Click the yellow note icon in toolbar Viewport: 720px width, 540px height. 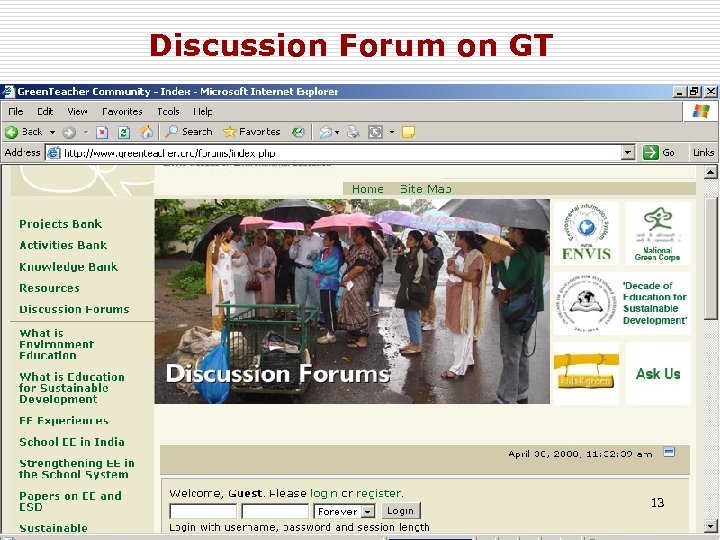click(408, 132)
